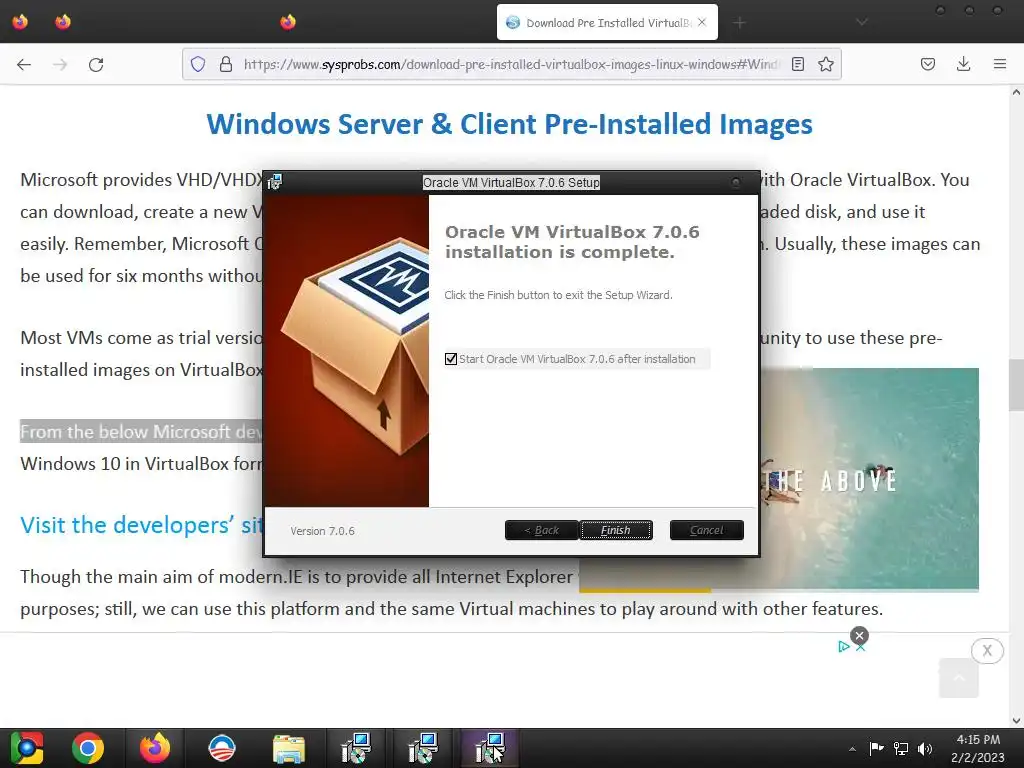
Task: Click the Visit the developers' site heading link
Action: (141, 525)
